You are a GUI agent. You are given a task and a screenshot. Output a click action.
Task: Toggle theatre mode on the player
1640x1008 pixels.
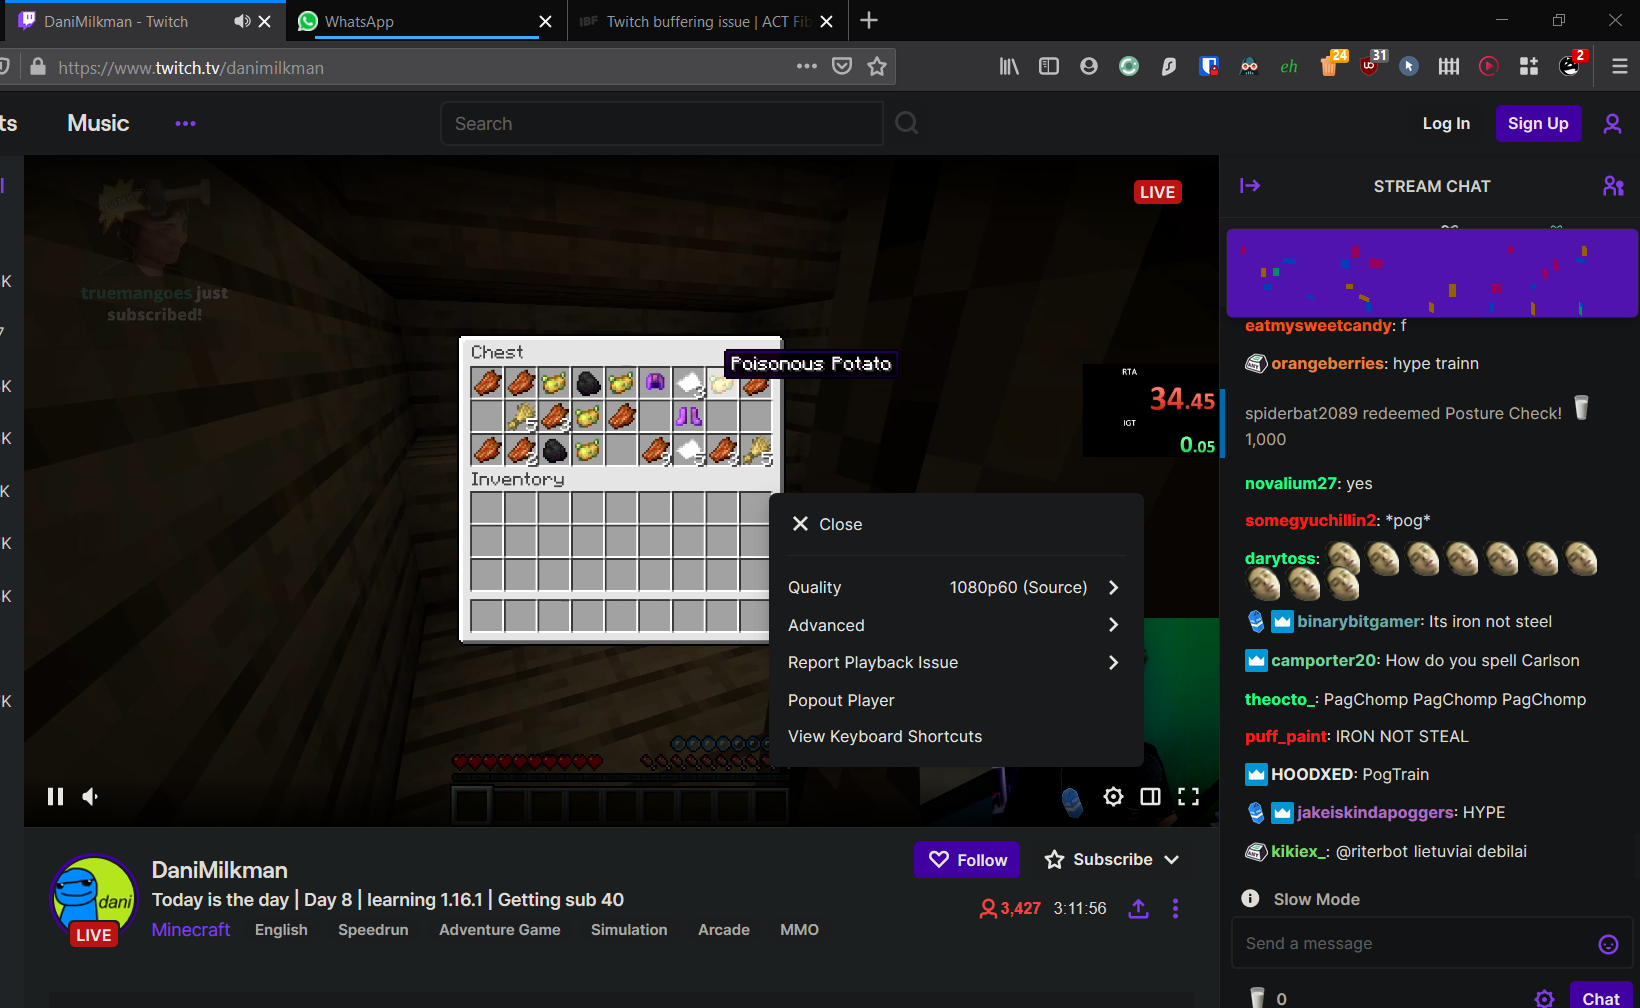pos(1150,796)
